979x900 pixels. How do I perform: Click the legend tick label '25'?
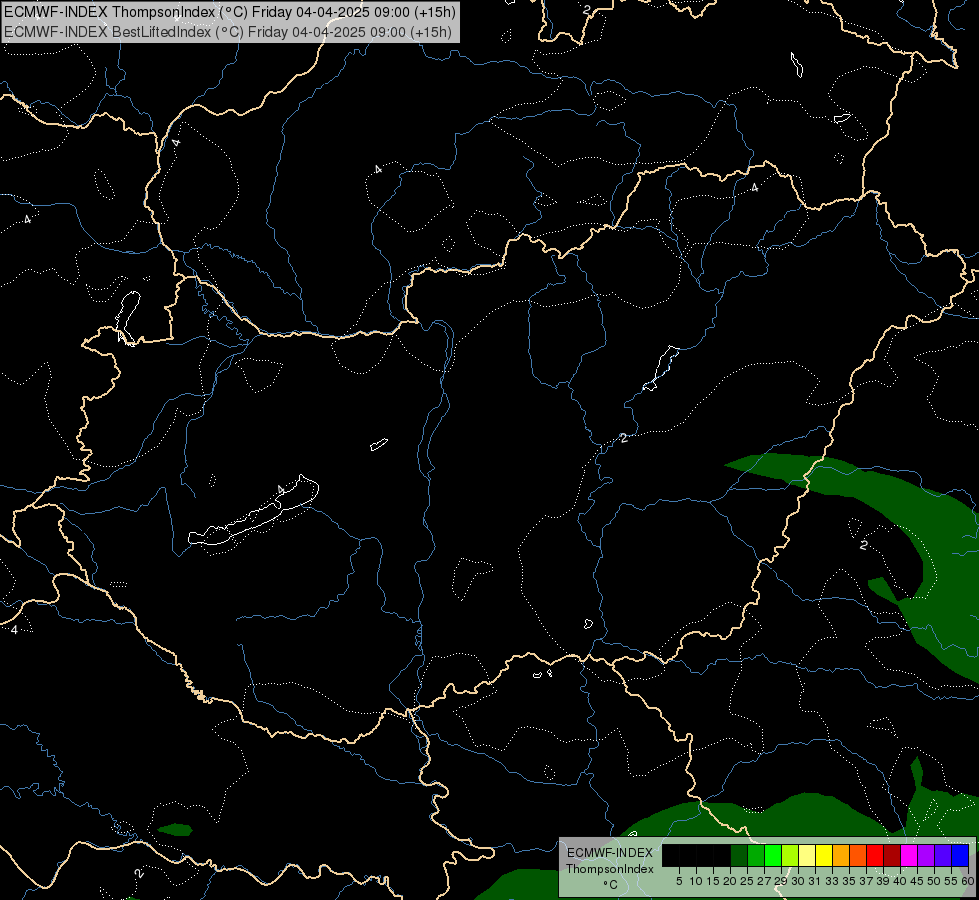747,881
